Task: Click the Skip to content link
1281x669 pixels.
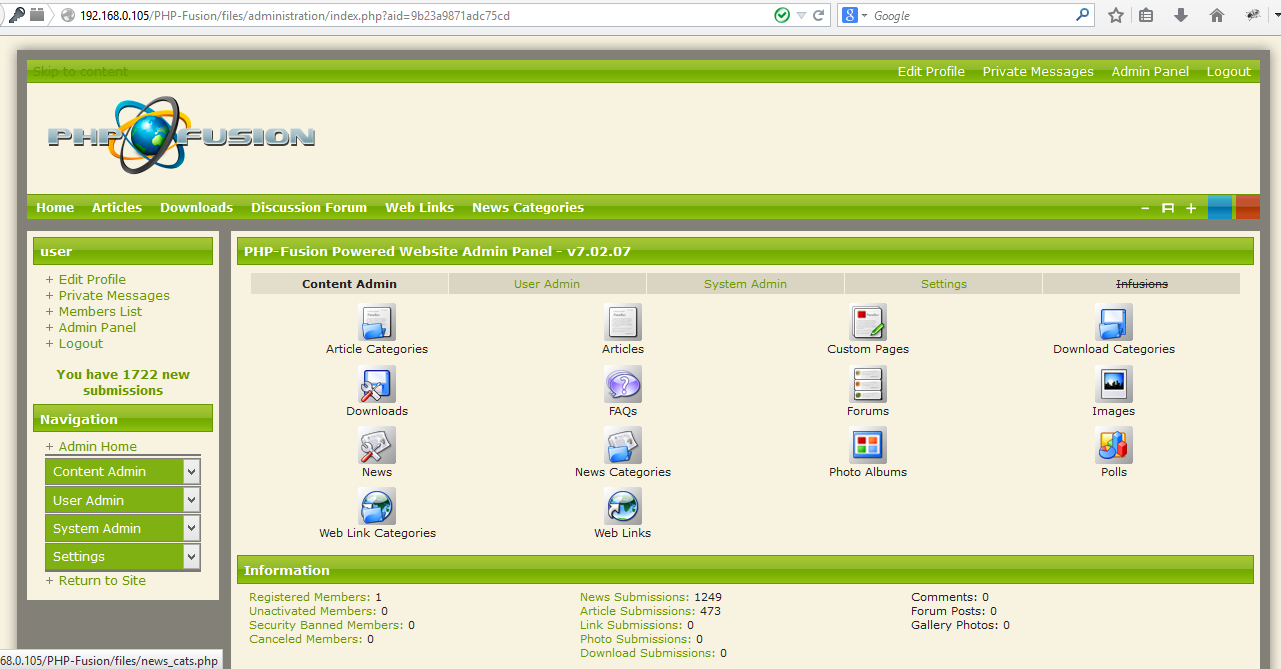Action: tap(80, 71)
